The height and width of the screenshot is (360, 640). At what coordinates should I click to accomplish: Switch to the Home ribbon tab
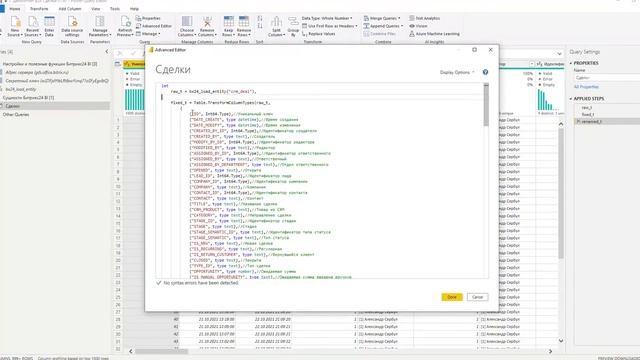point(15,9)
